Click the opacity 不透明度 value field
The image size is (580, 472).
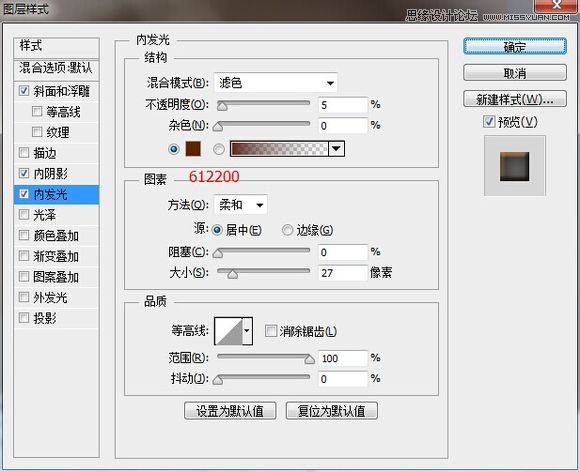(x=343, y=105)
